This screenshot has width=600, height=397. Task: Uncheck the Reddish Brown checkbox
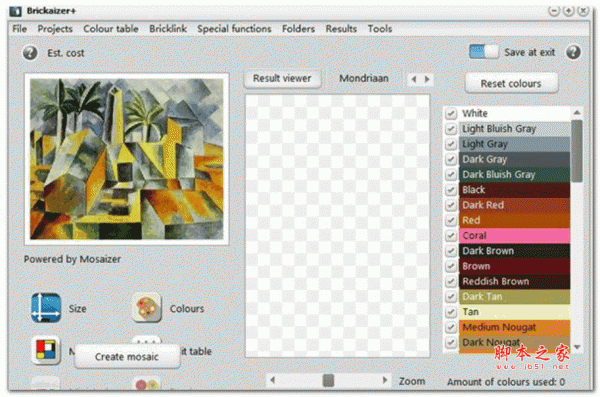point(451,281)
